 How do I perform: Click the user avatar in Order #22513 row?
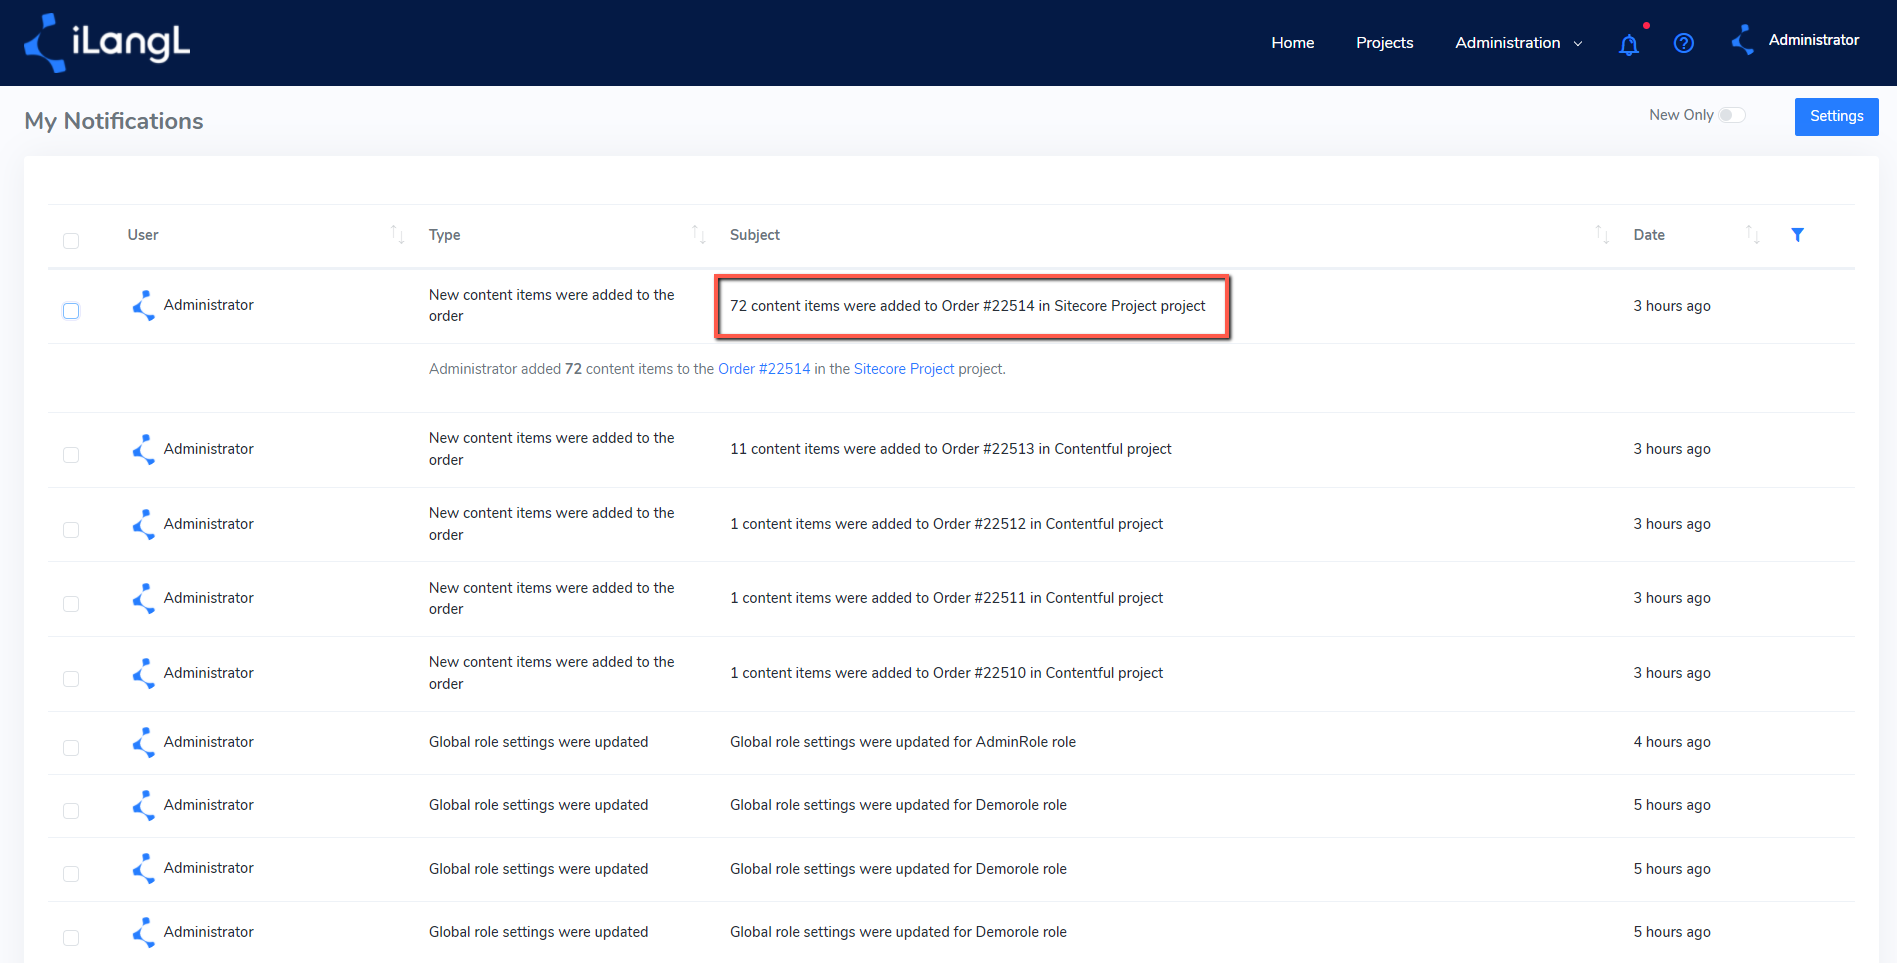[x=143, y=450]
